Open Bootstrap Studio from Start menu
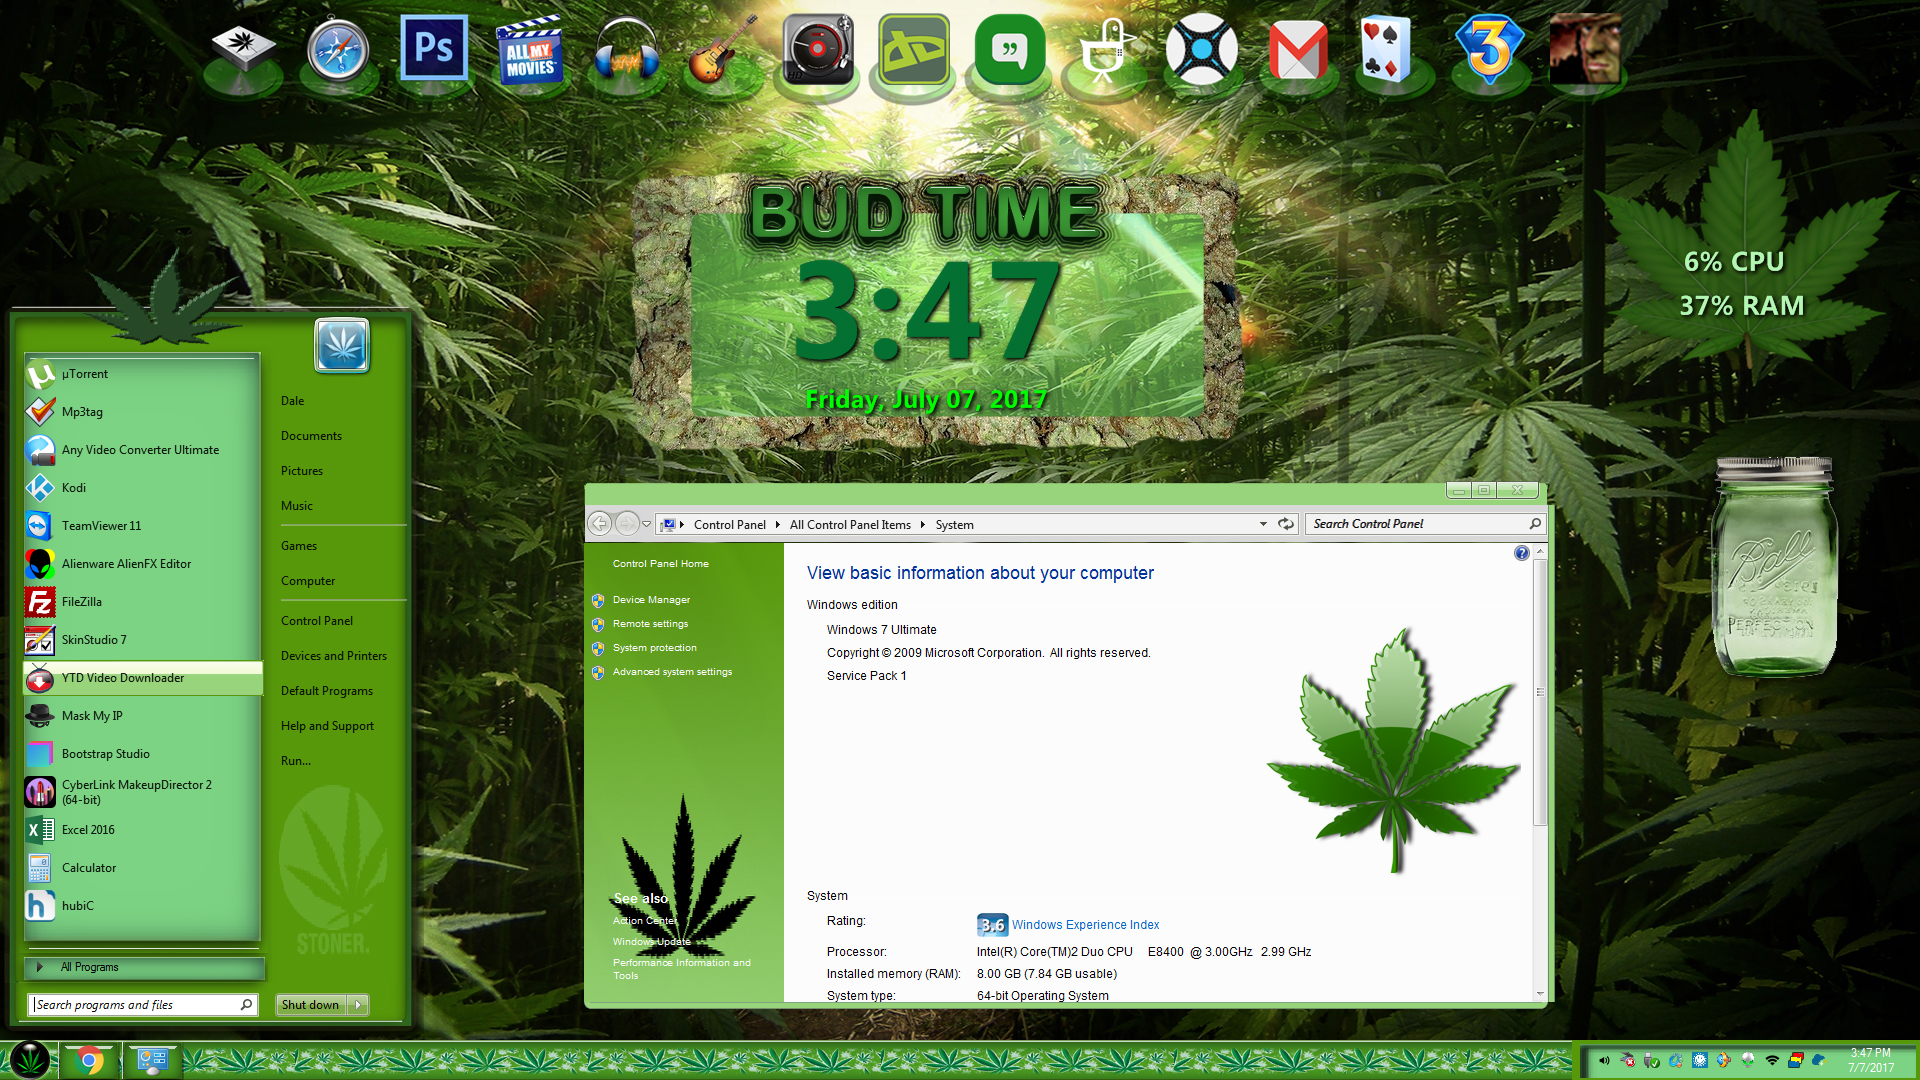Screen dimensions: 1920x1080 (142, 754)
